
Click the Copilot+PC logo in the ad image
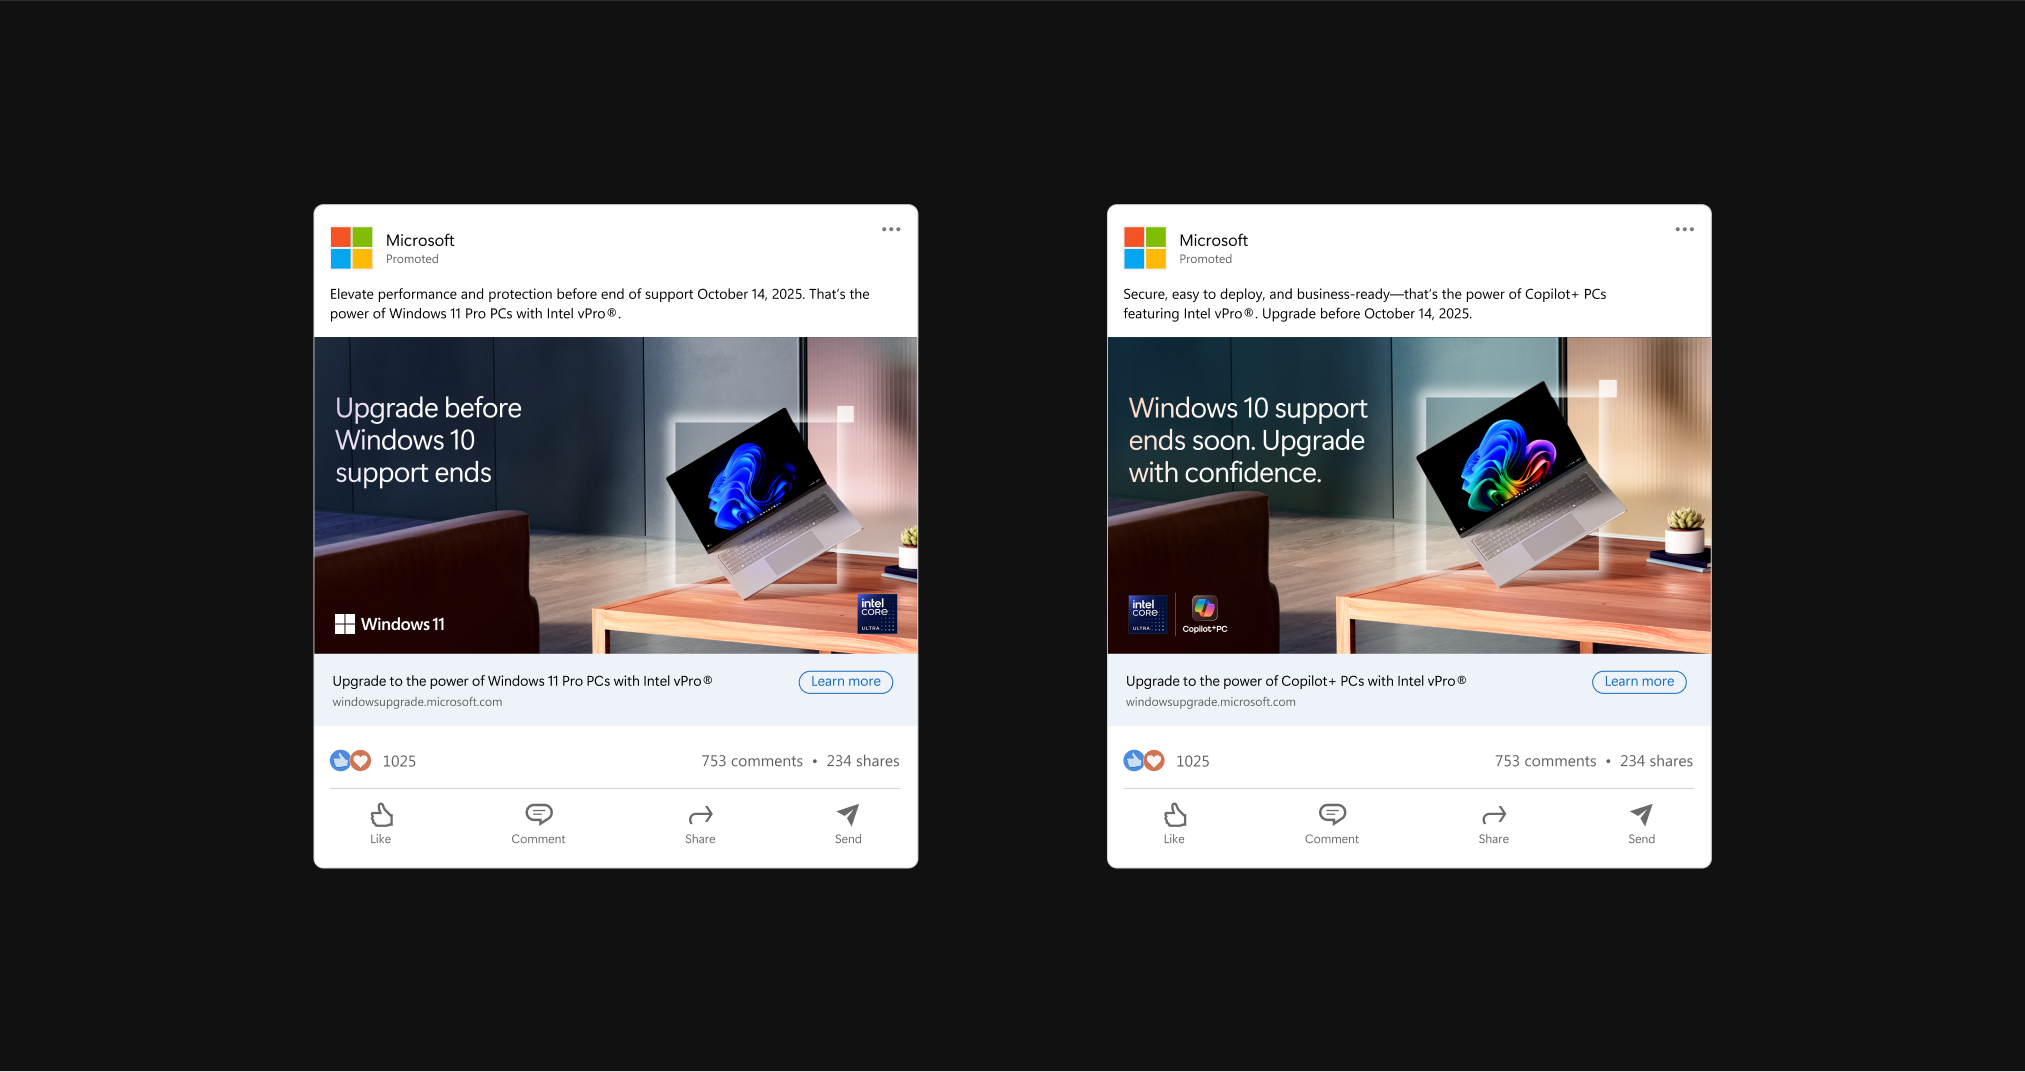[1204, 614]
